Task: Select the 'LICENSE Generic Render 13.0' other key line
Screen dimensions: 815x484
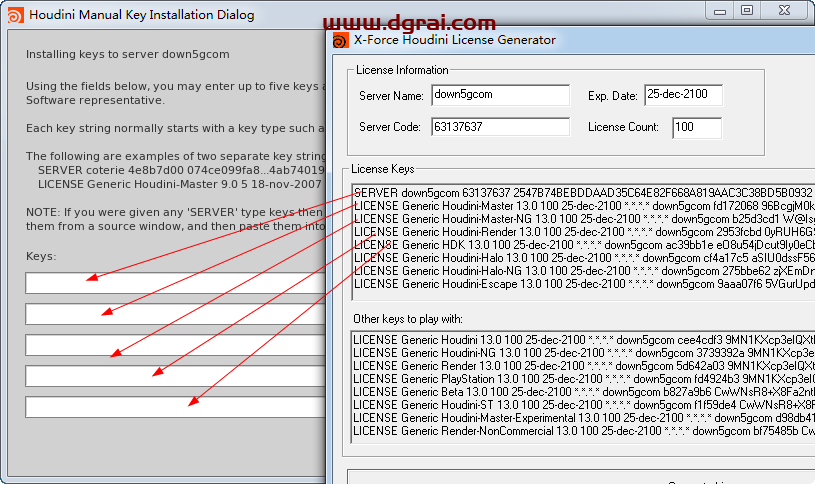Action: pos(584,366)
